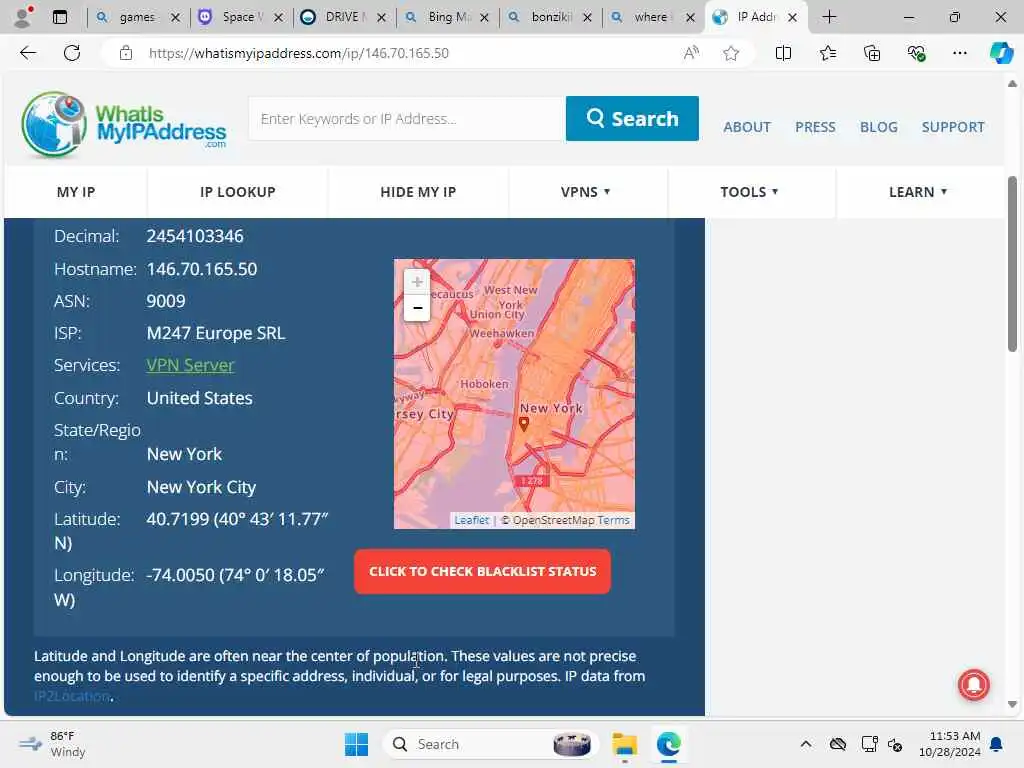
Task: Open the HIDE MY IP menu item
Action: 418,192
